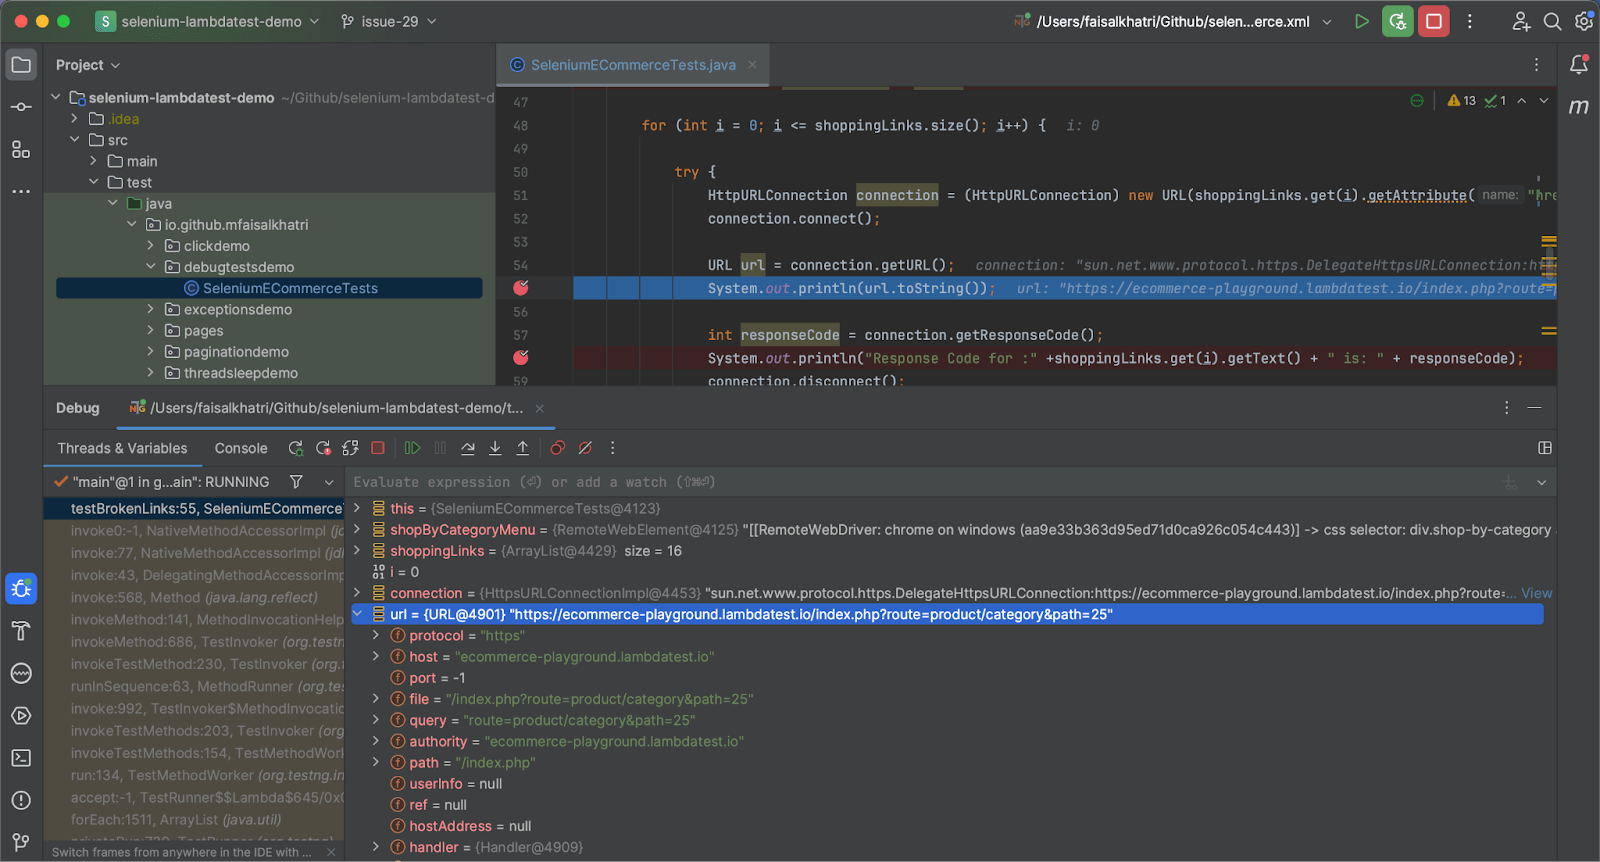Screen dimensions: 1600x862
Task: Open Search Everywhere magnifier icon
Action: 1552,21
